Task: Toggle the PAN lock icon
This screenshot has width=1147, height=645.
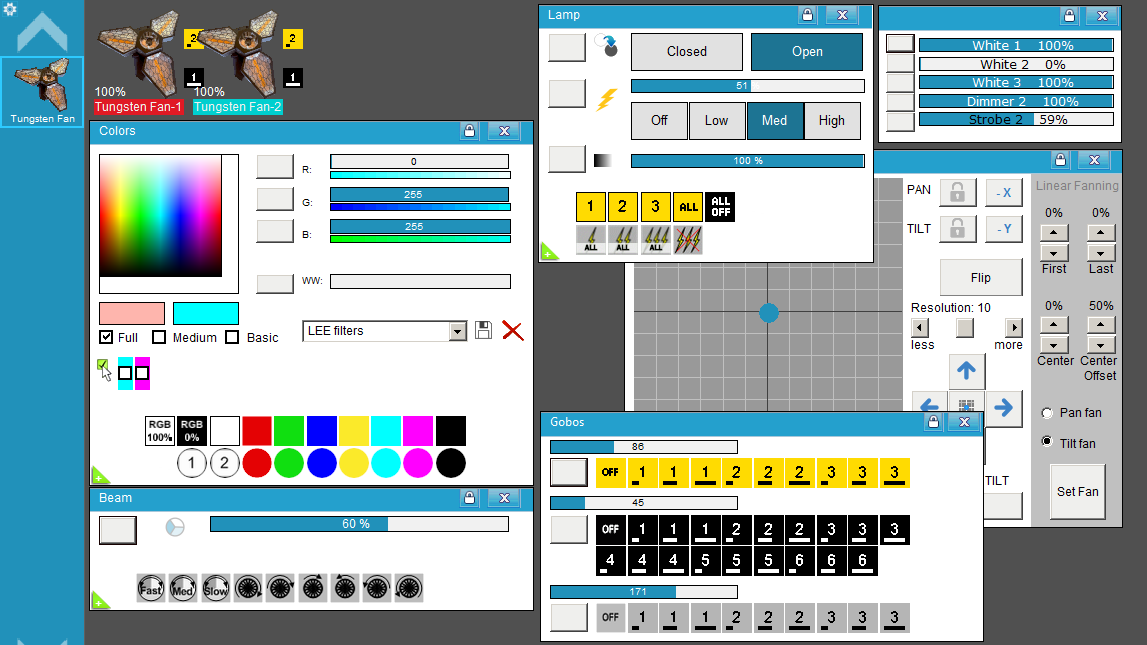Action: click(x=957, y=192)
